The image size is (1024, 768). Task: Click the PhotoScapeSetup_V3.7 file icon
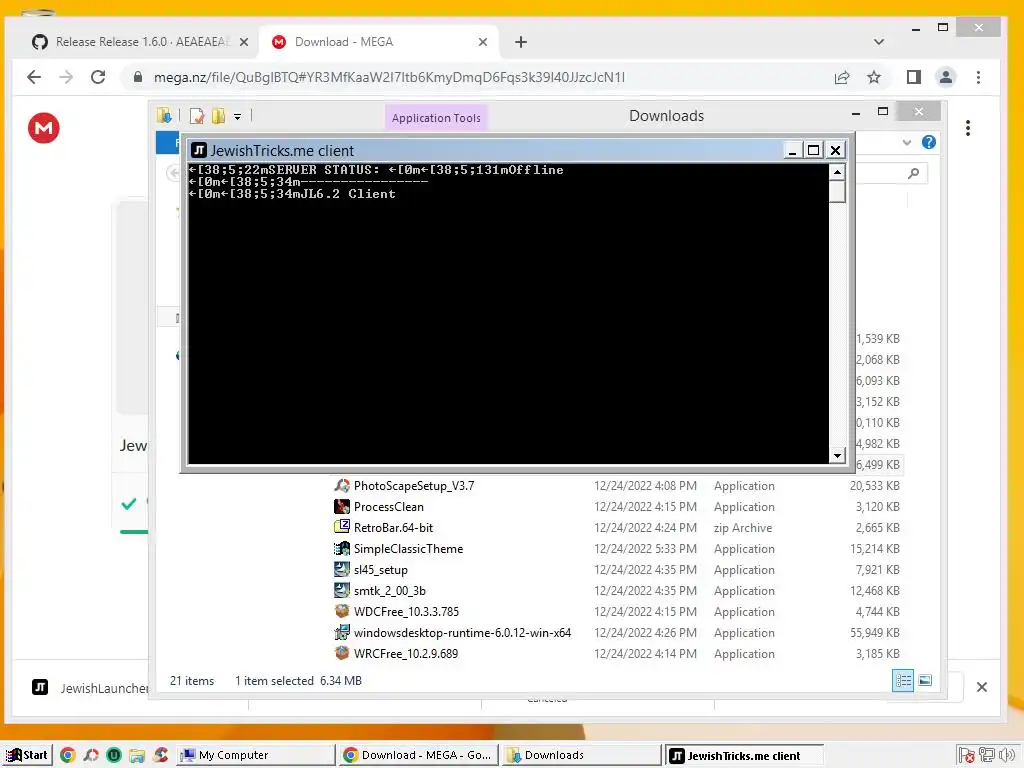tap(342, 485)
